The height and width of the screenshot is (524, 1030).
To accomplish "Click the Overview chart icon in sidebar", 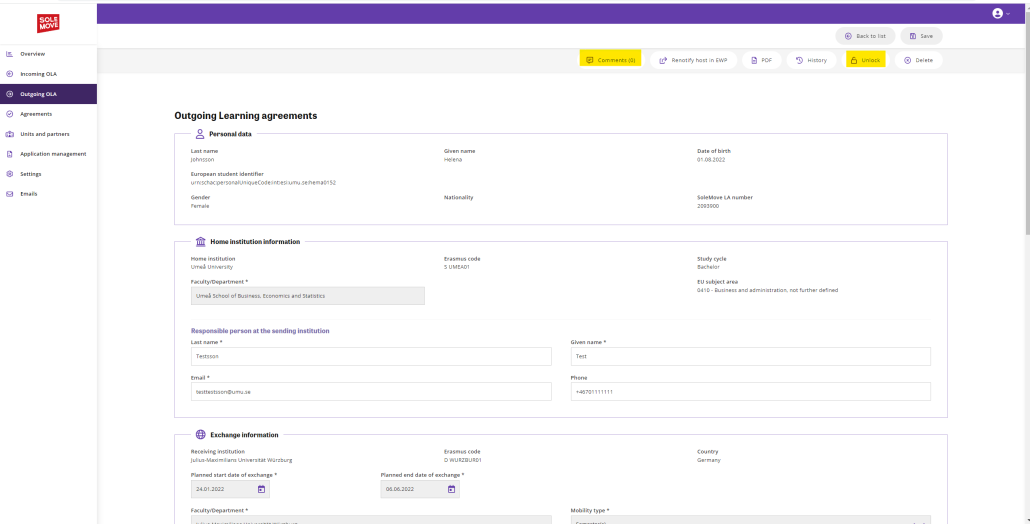I will pos(9,54).
